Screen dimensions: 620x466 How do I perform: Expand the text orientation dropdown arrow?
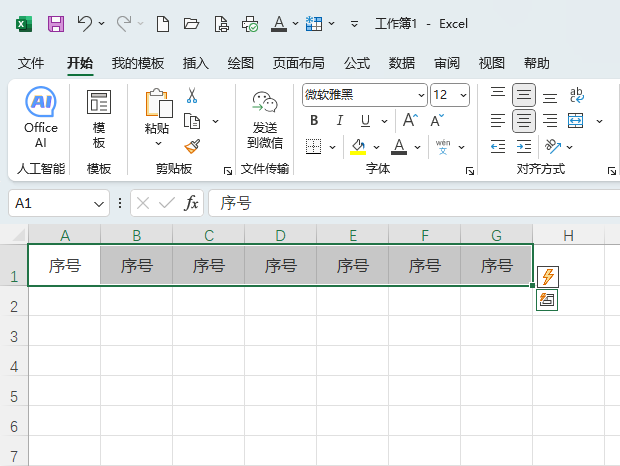569,147
